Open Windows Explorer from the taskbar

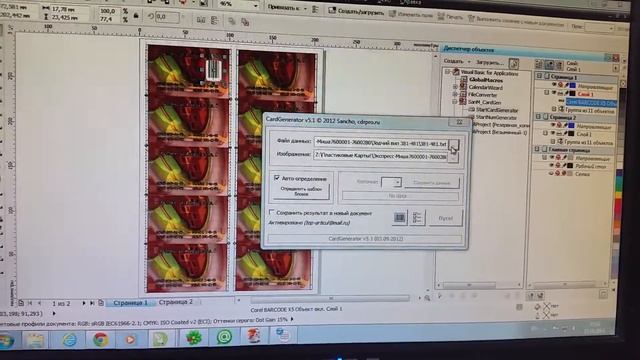tap(35, 340)
